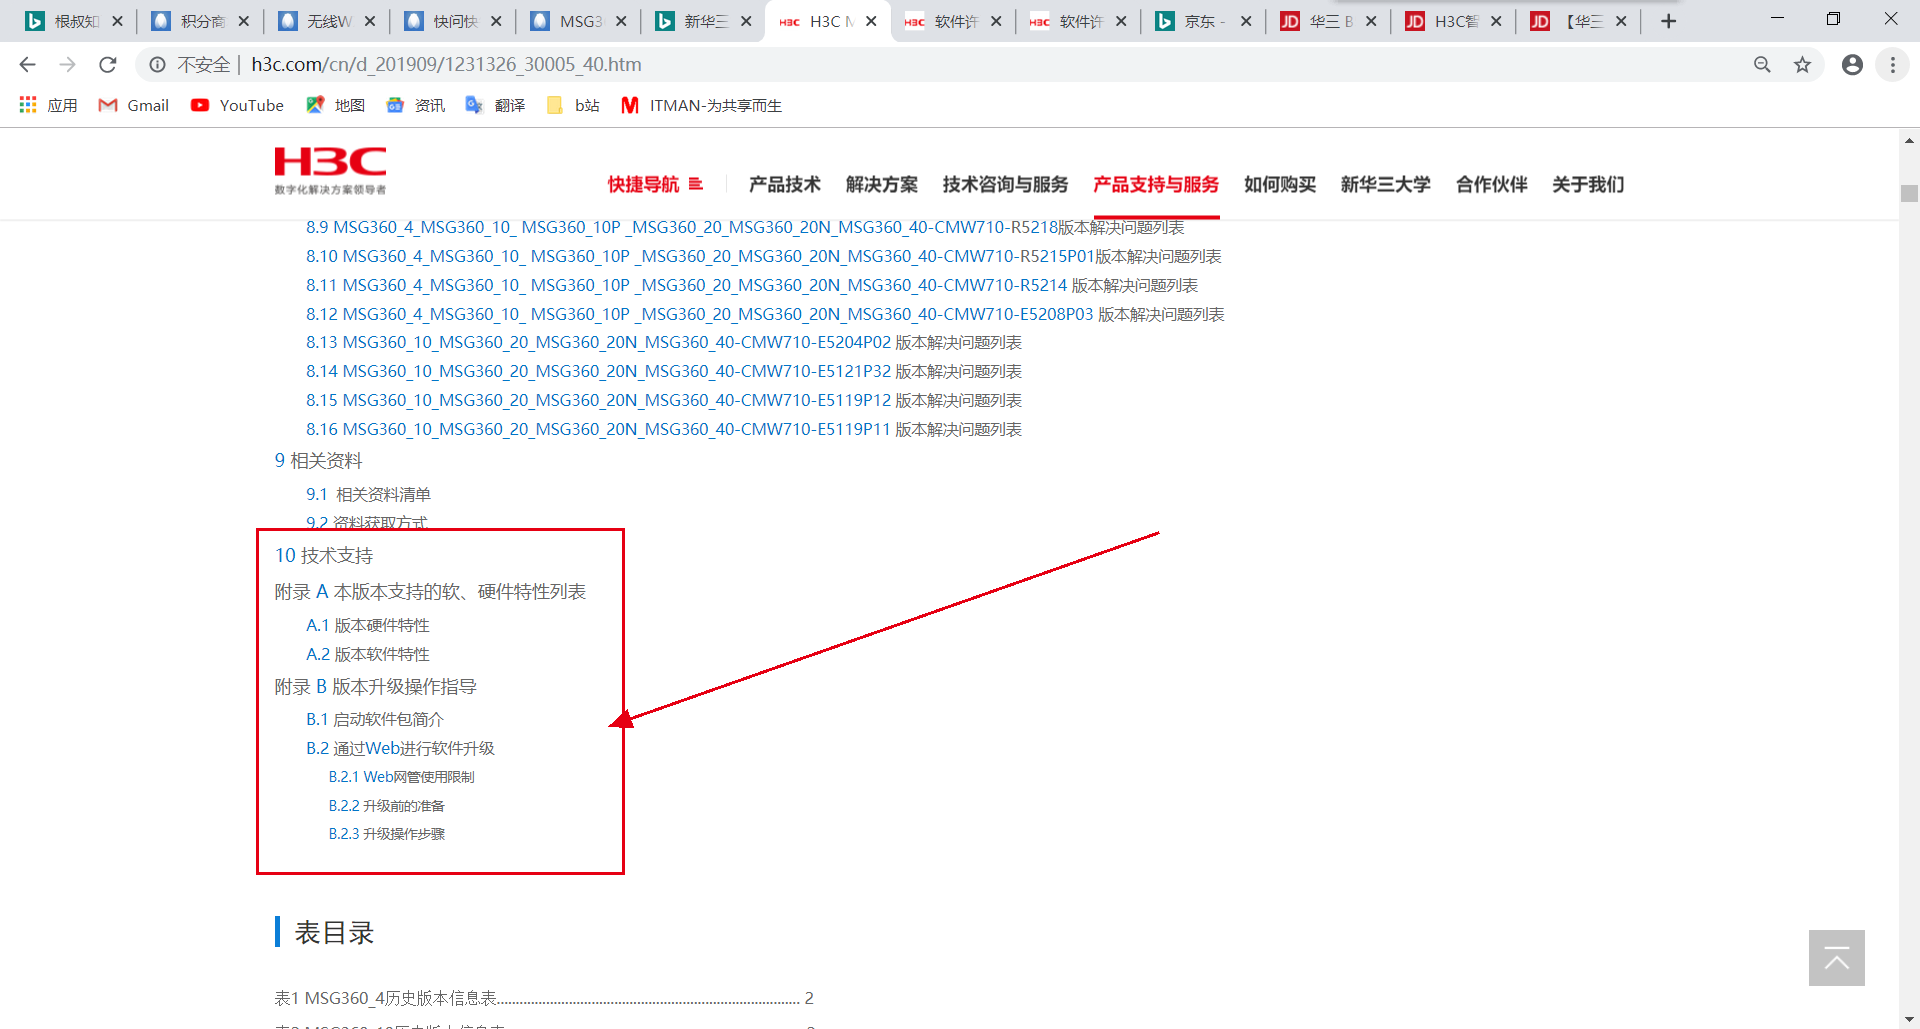Switch to the 积分商 tab

tap(200, 21)
